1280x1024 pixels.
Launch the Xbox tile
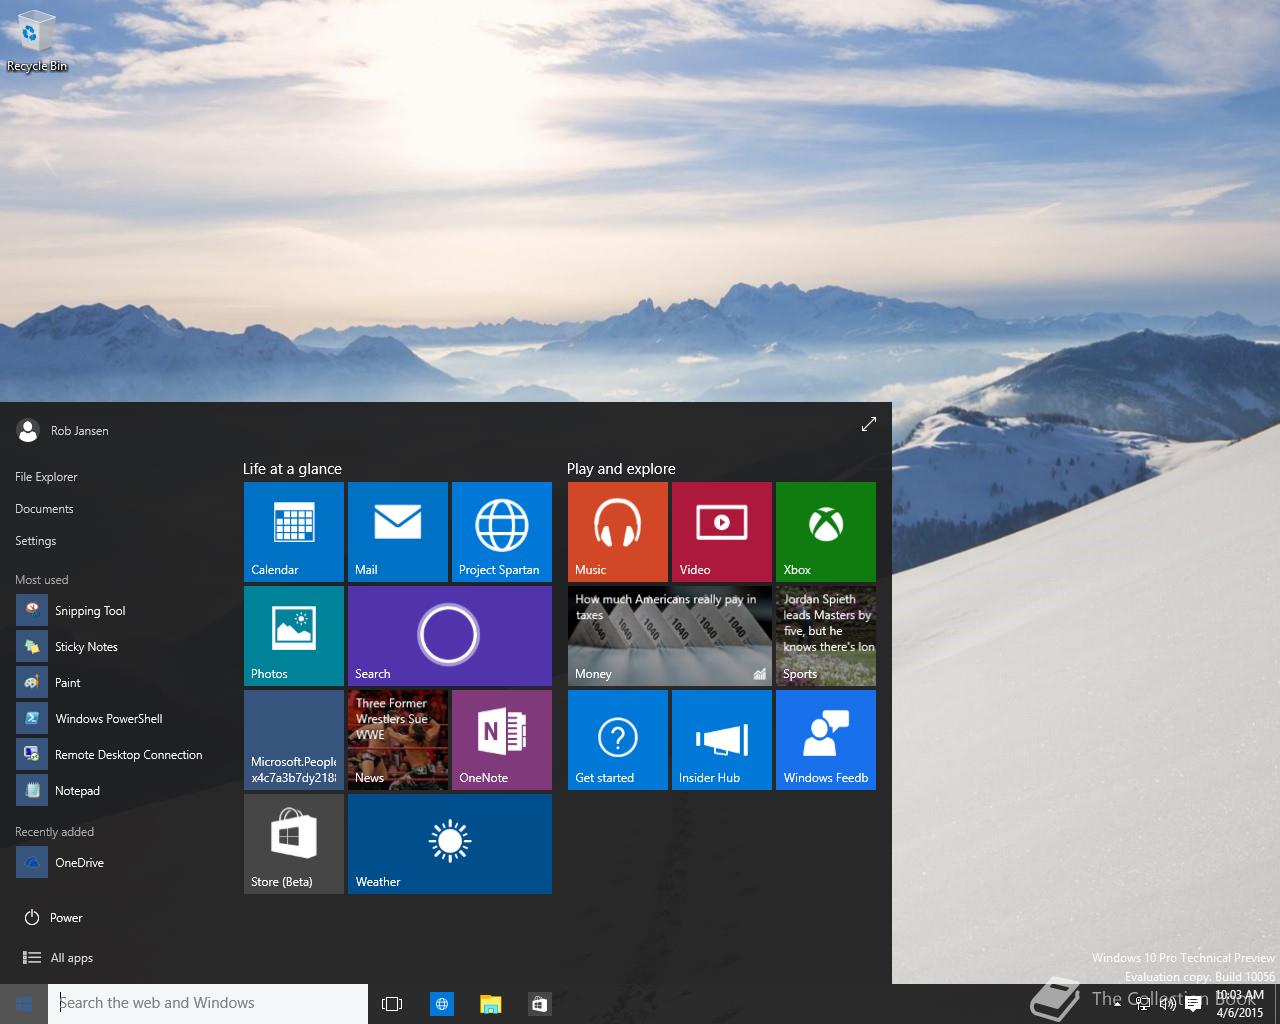click(x=826, y=532)
